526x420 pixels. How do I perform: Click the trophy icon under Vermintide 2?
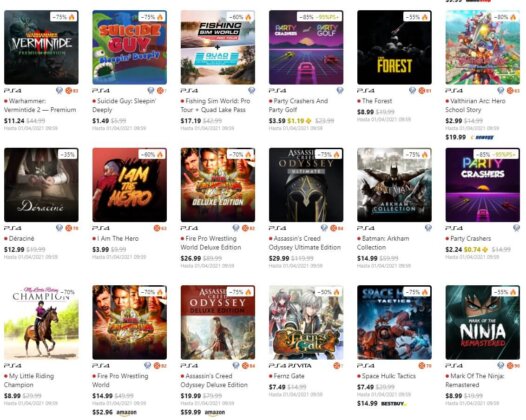click(59, 91)
